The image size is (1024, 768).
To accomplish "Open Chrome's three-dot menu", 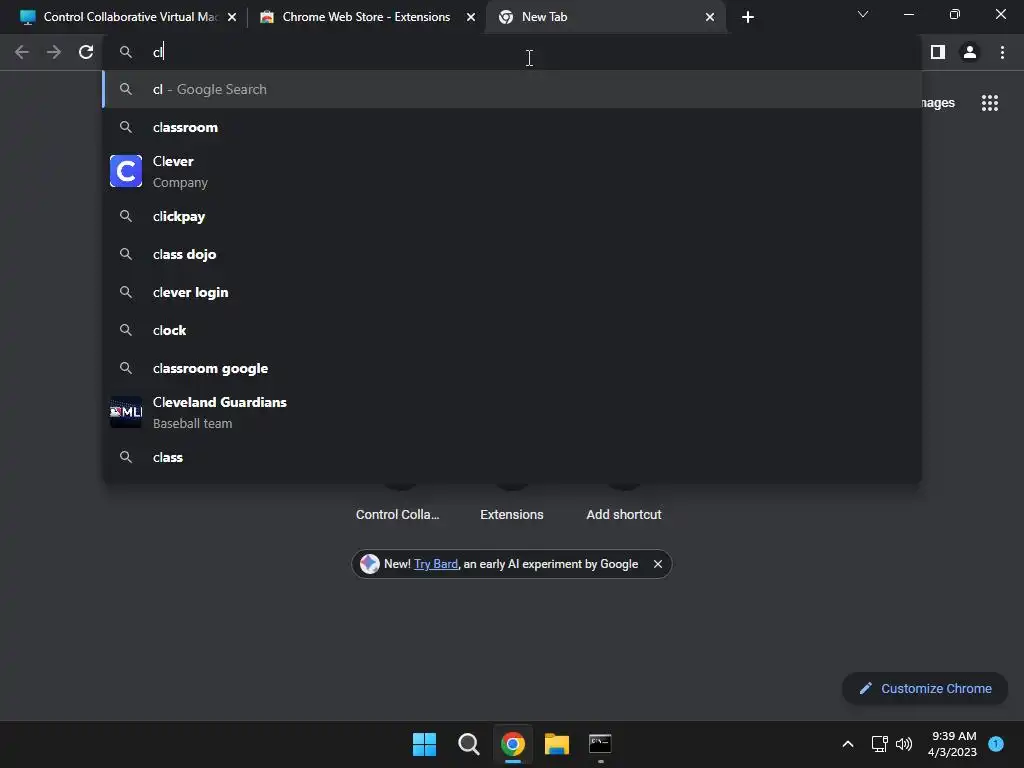I will (1002, 52).
